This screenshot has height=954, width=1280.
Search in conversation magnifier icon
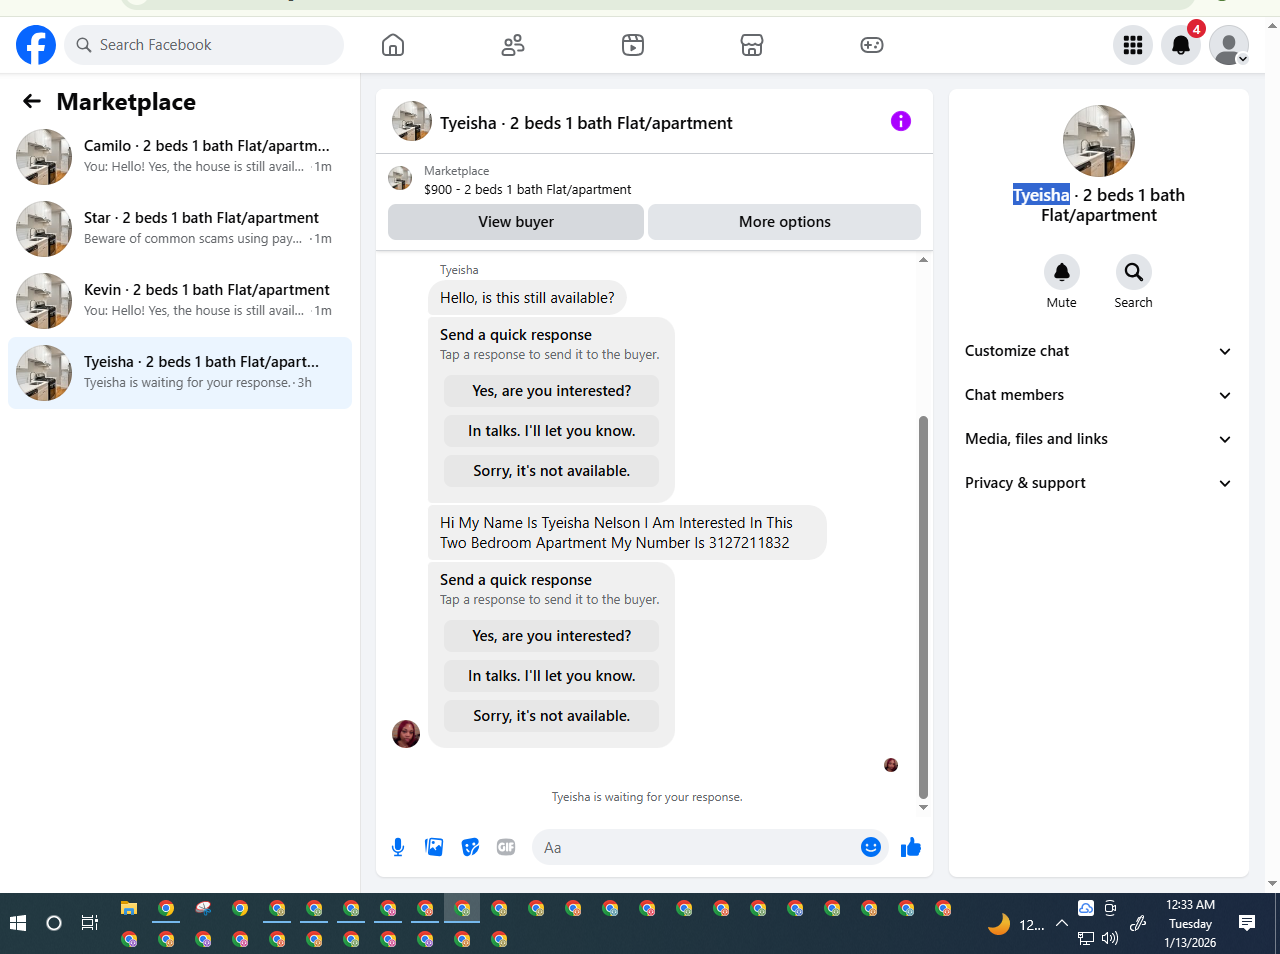tap(1134, 272)
